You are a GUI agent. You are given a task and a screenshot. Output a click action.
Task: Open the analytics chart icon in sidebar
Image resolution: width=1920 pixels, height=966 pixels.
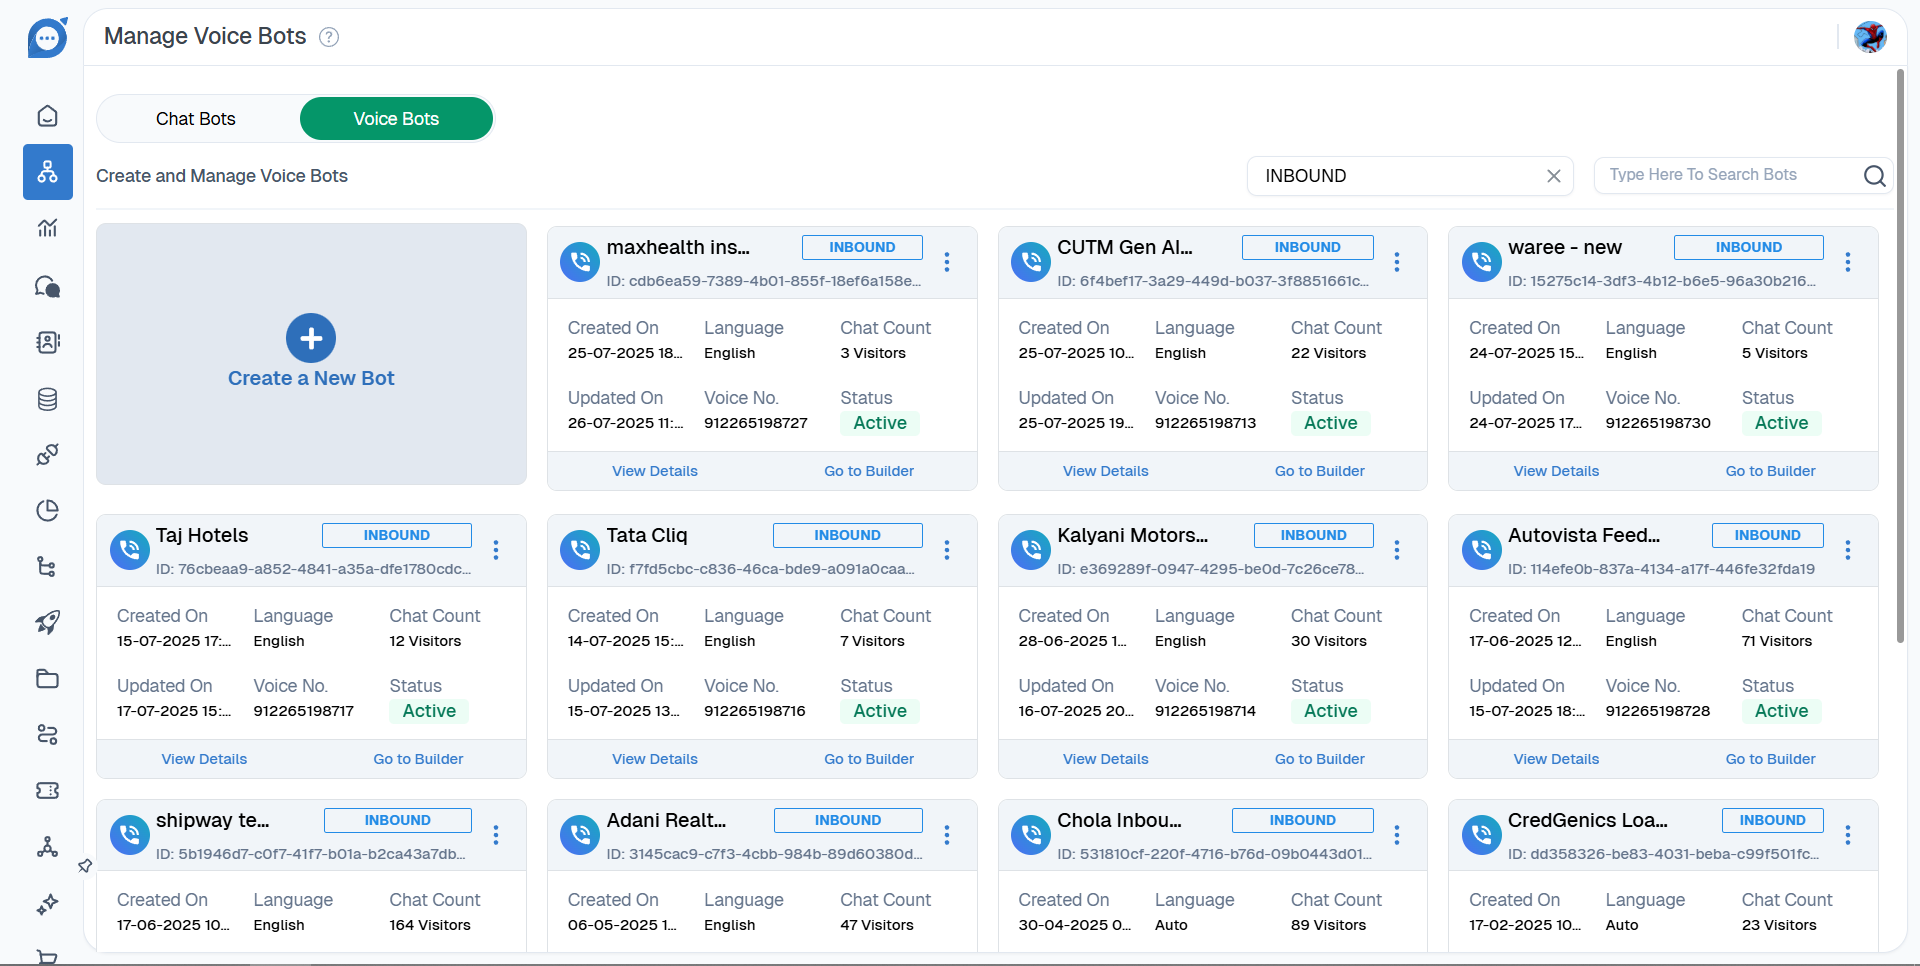47,228
